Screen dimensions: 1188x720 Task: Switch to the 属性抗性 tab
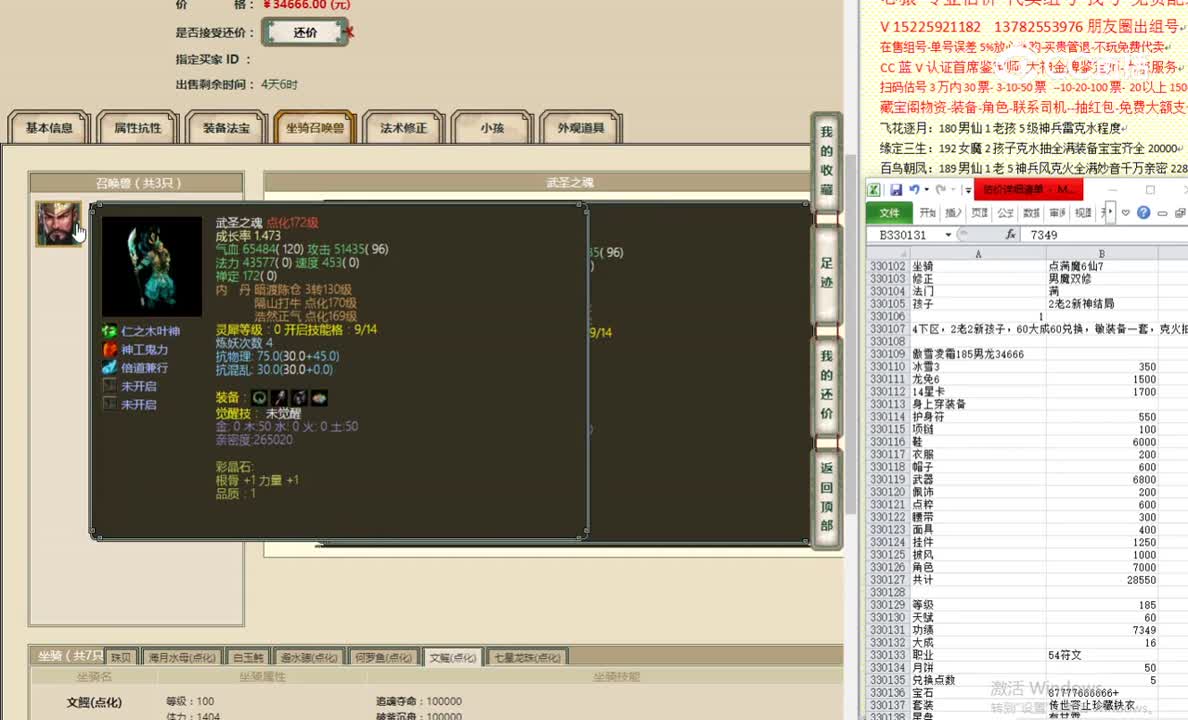click(138, 128)
